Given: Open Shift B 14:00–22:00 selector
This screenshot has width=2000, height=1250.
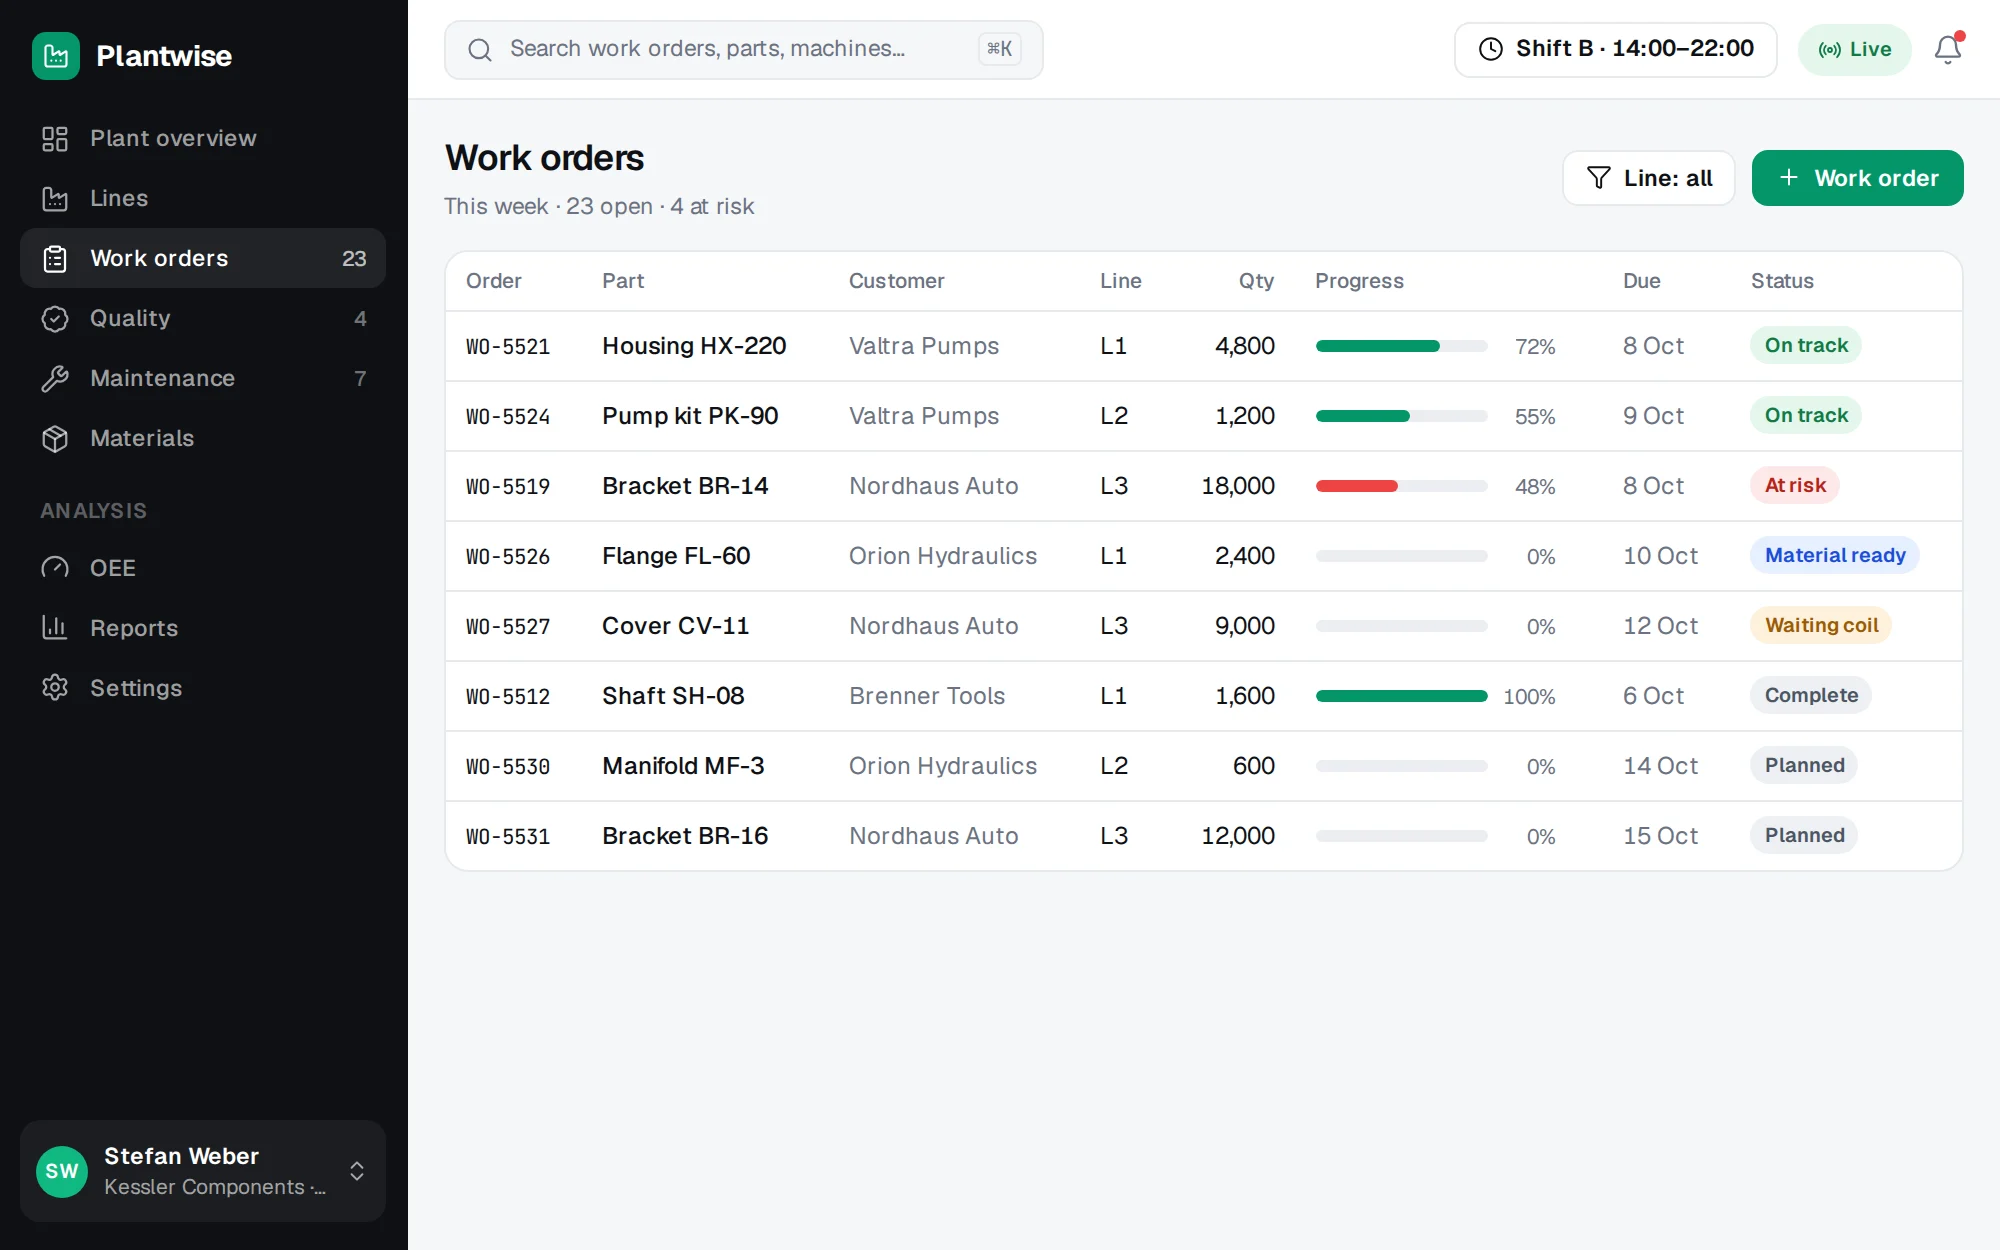Looking at the screenshot, I should click(x=1616, y=49).
